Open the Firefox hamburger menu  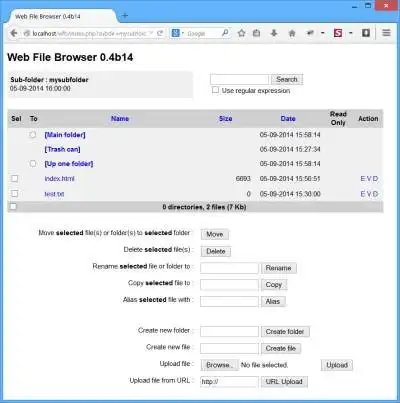(x=386, y=33)
